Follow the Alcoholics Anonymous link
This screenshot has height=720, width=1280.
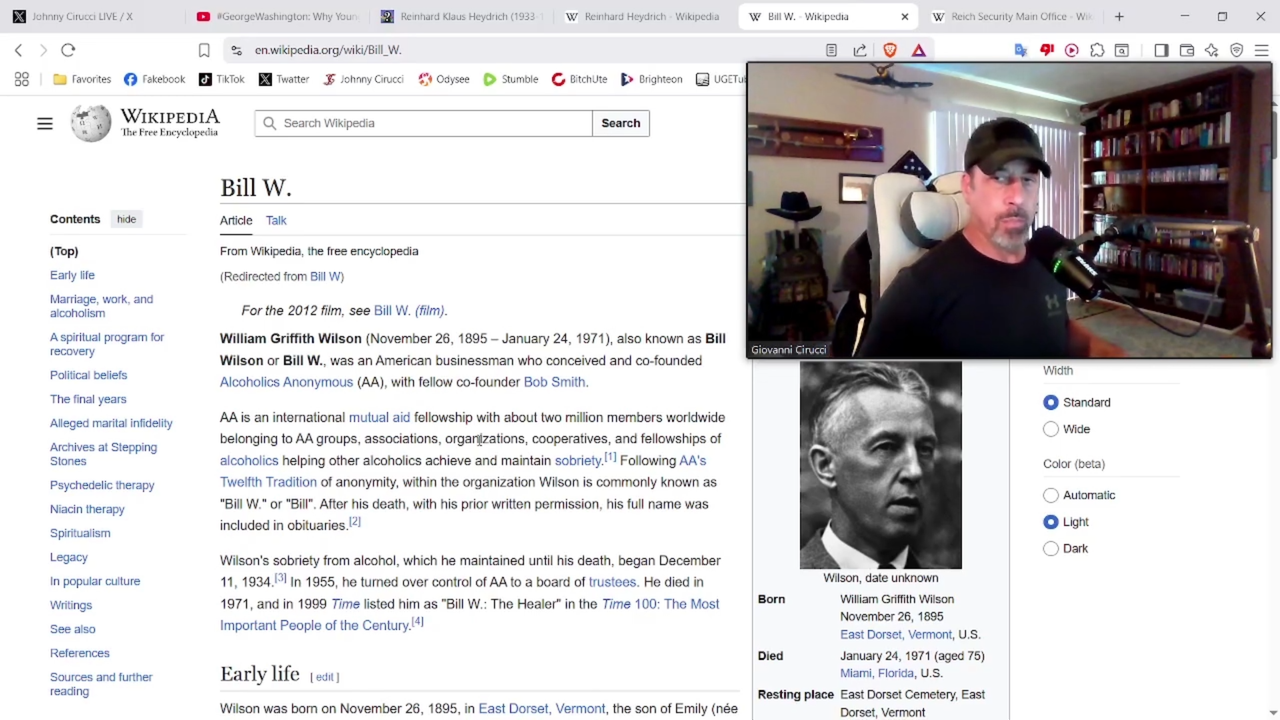[286, 382]
